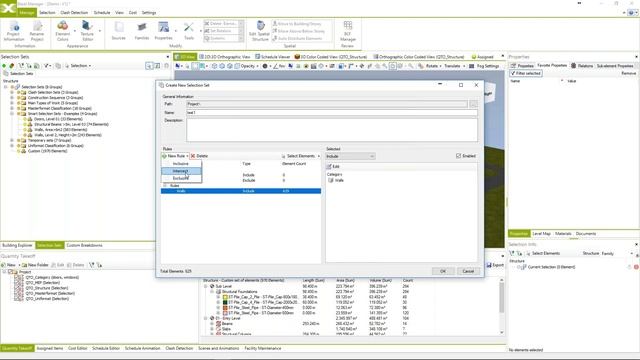Collapse the Sub Level row in takeoff table
Screen dimensions: 640x360
pos(206,287)
